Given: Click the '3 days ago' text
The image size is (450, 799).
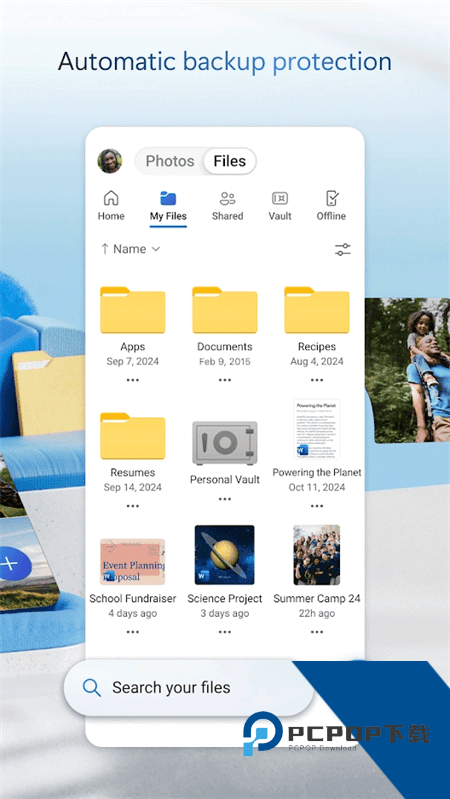Looking at the screenshot, I should (225, 614).
